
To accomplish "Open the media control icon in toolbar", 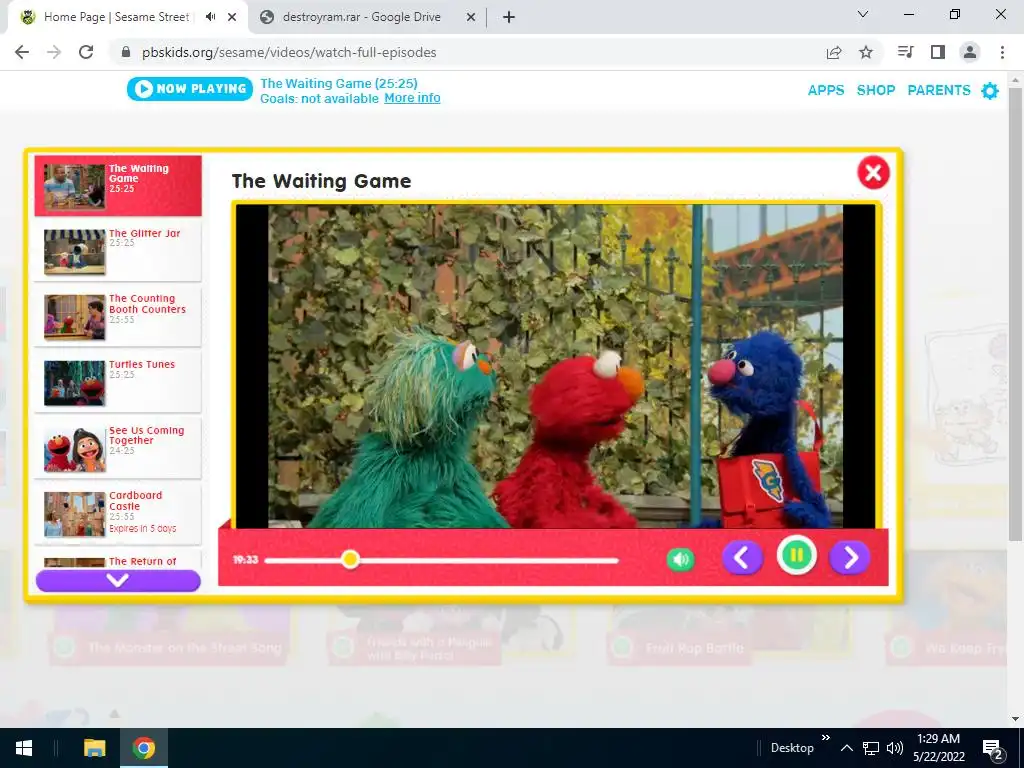I will 905,52.
